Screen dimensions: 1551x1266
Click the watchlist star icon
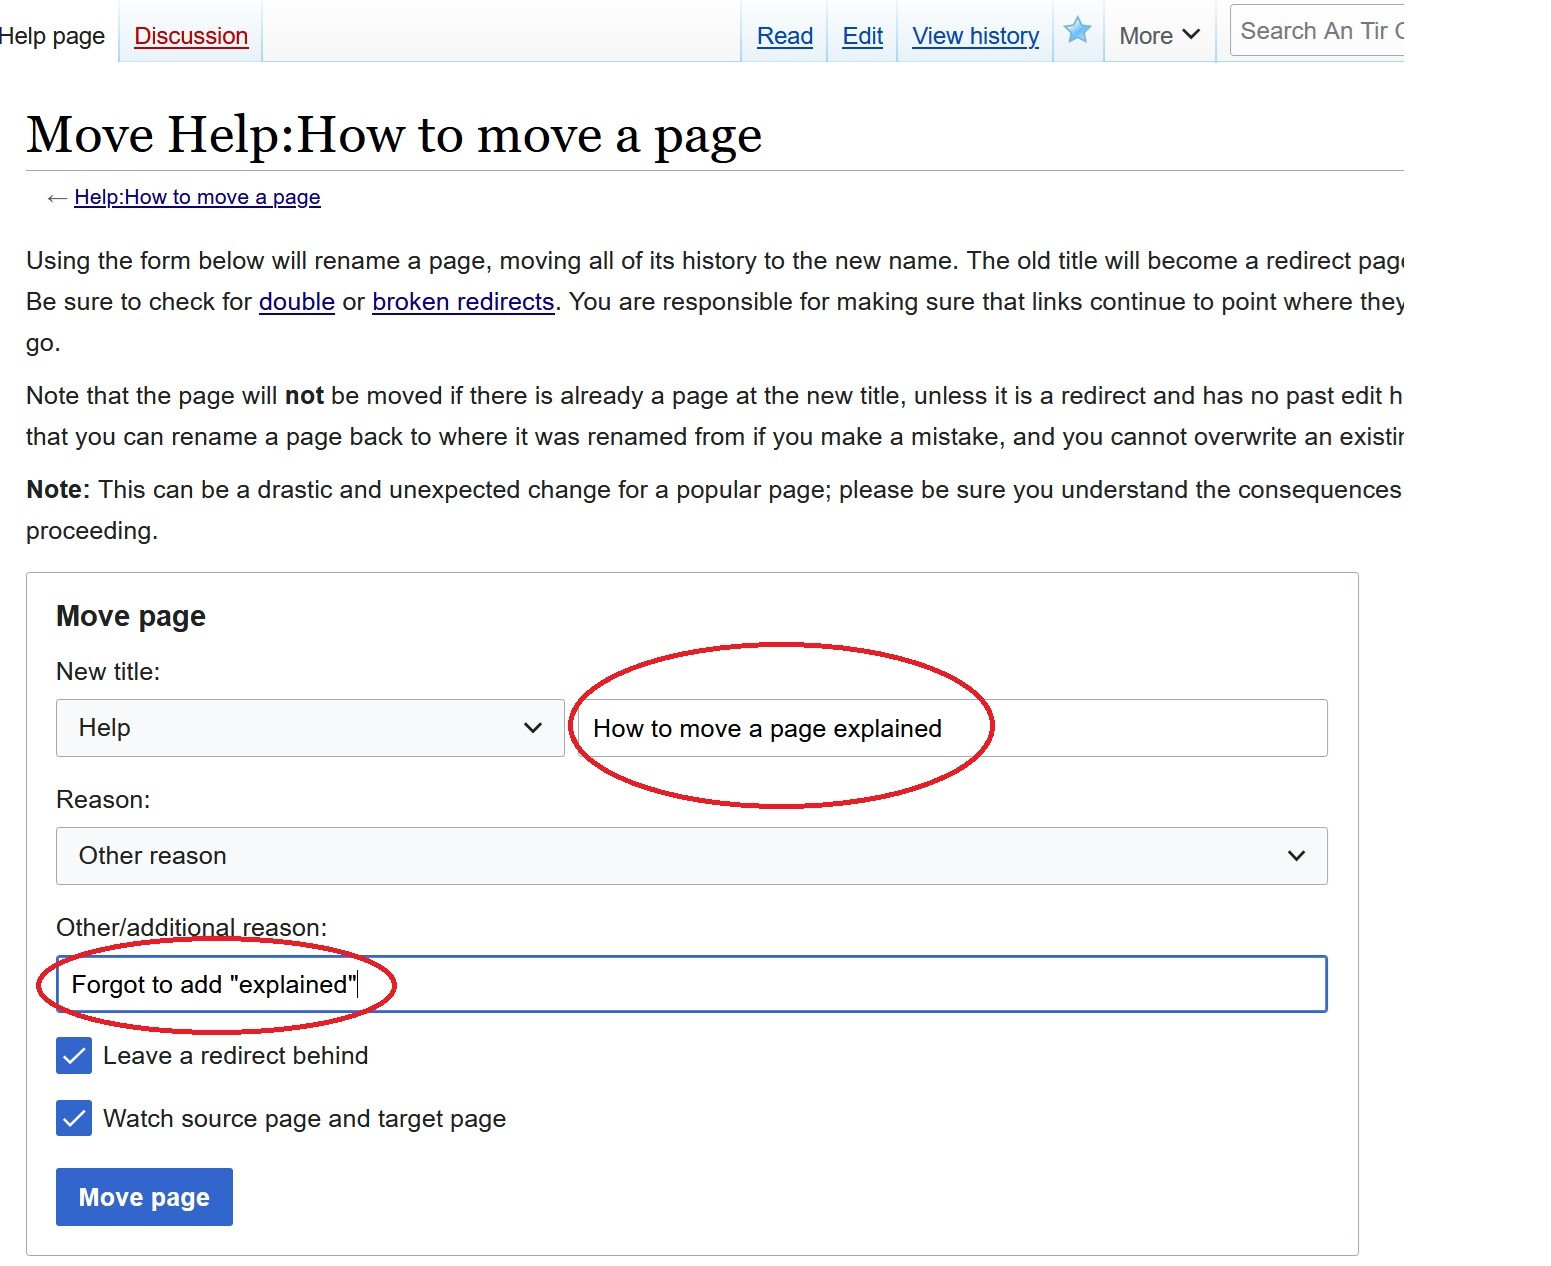[x=1077, y=31]
